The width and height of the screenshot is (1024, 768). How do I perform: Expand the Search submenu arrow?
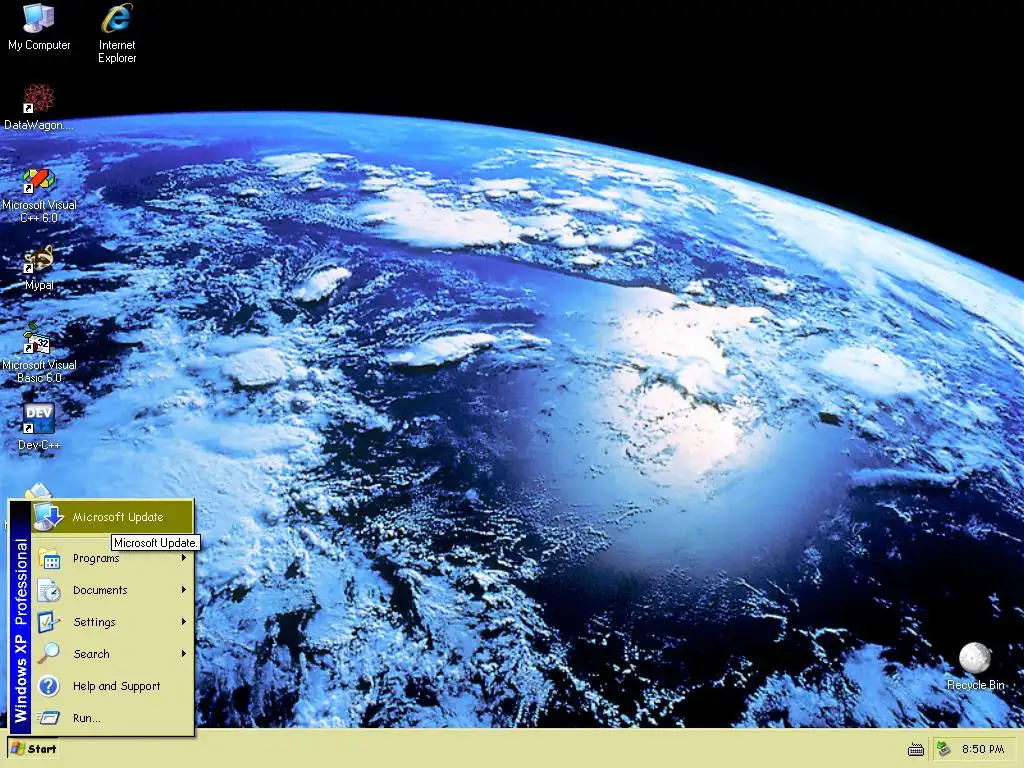(184, 654)
